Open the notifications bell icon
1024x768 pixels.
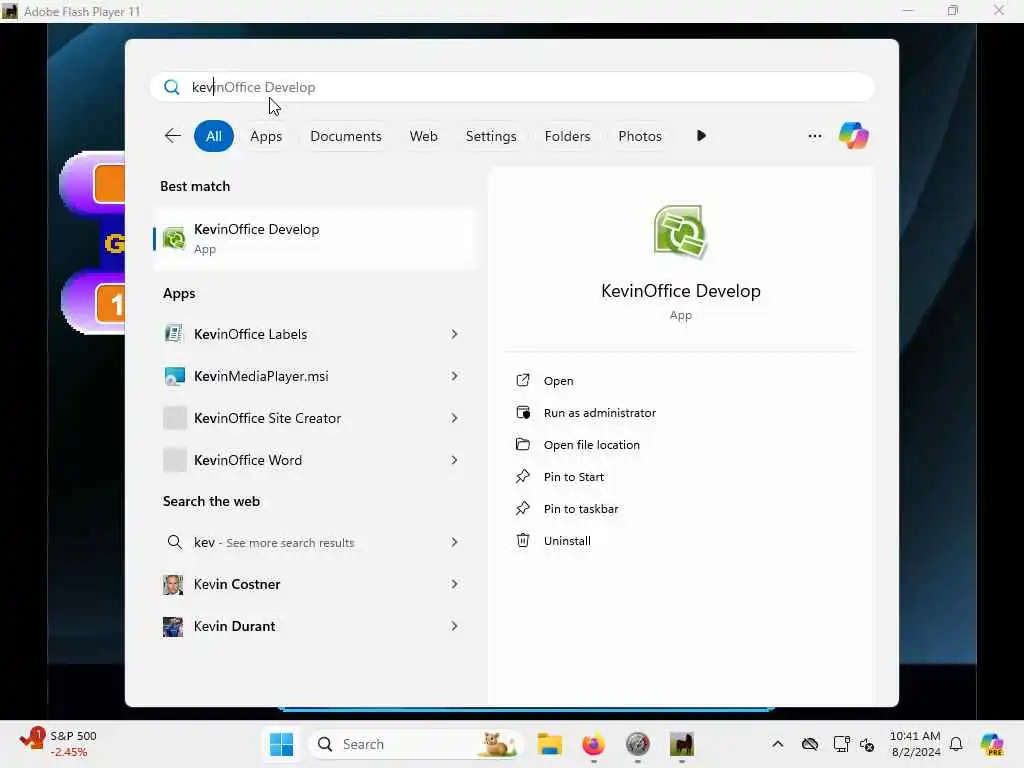956,744
